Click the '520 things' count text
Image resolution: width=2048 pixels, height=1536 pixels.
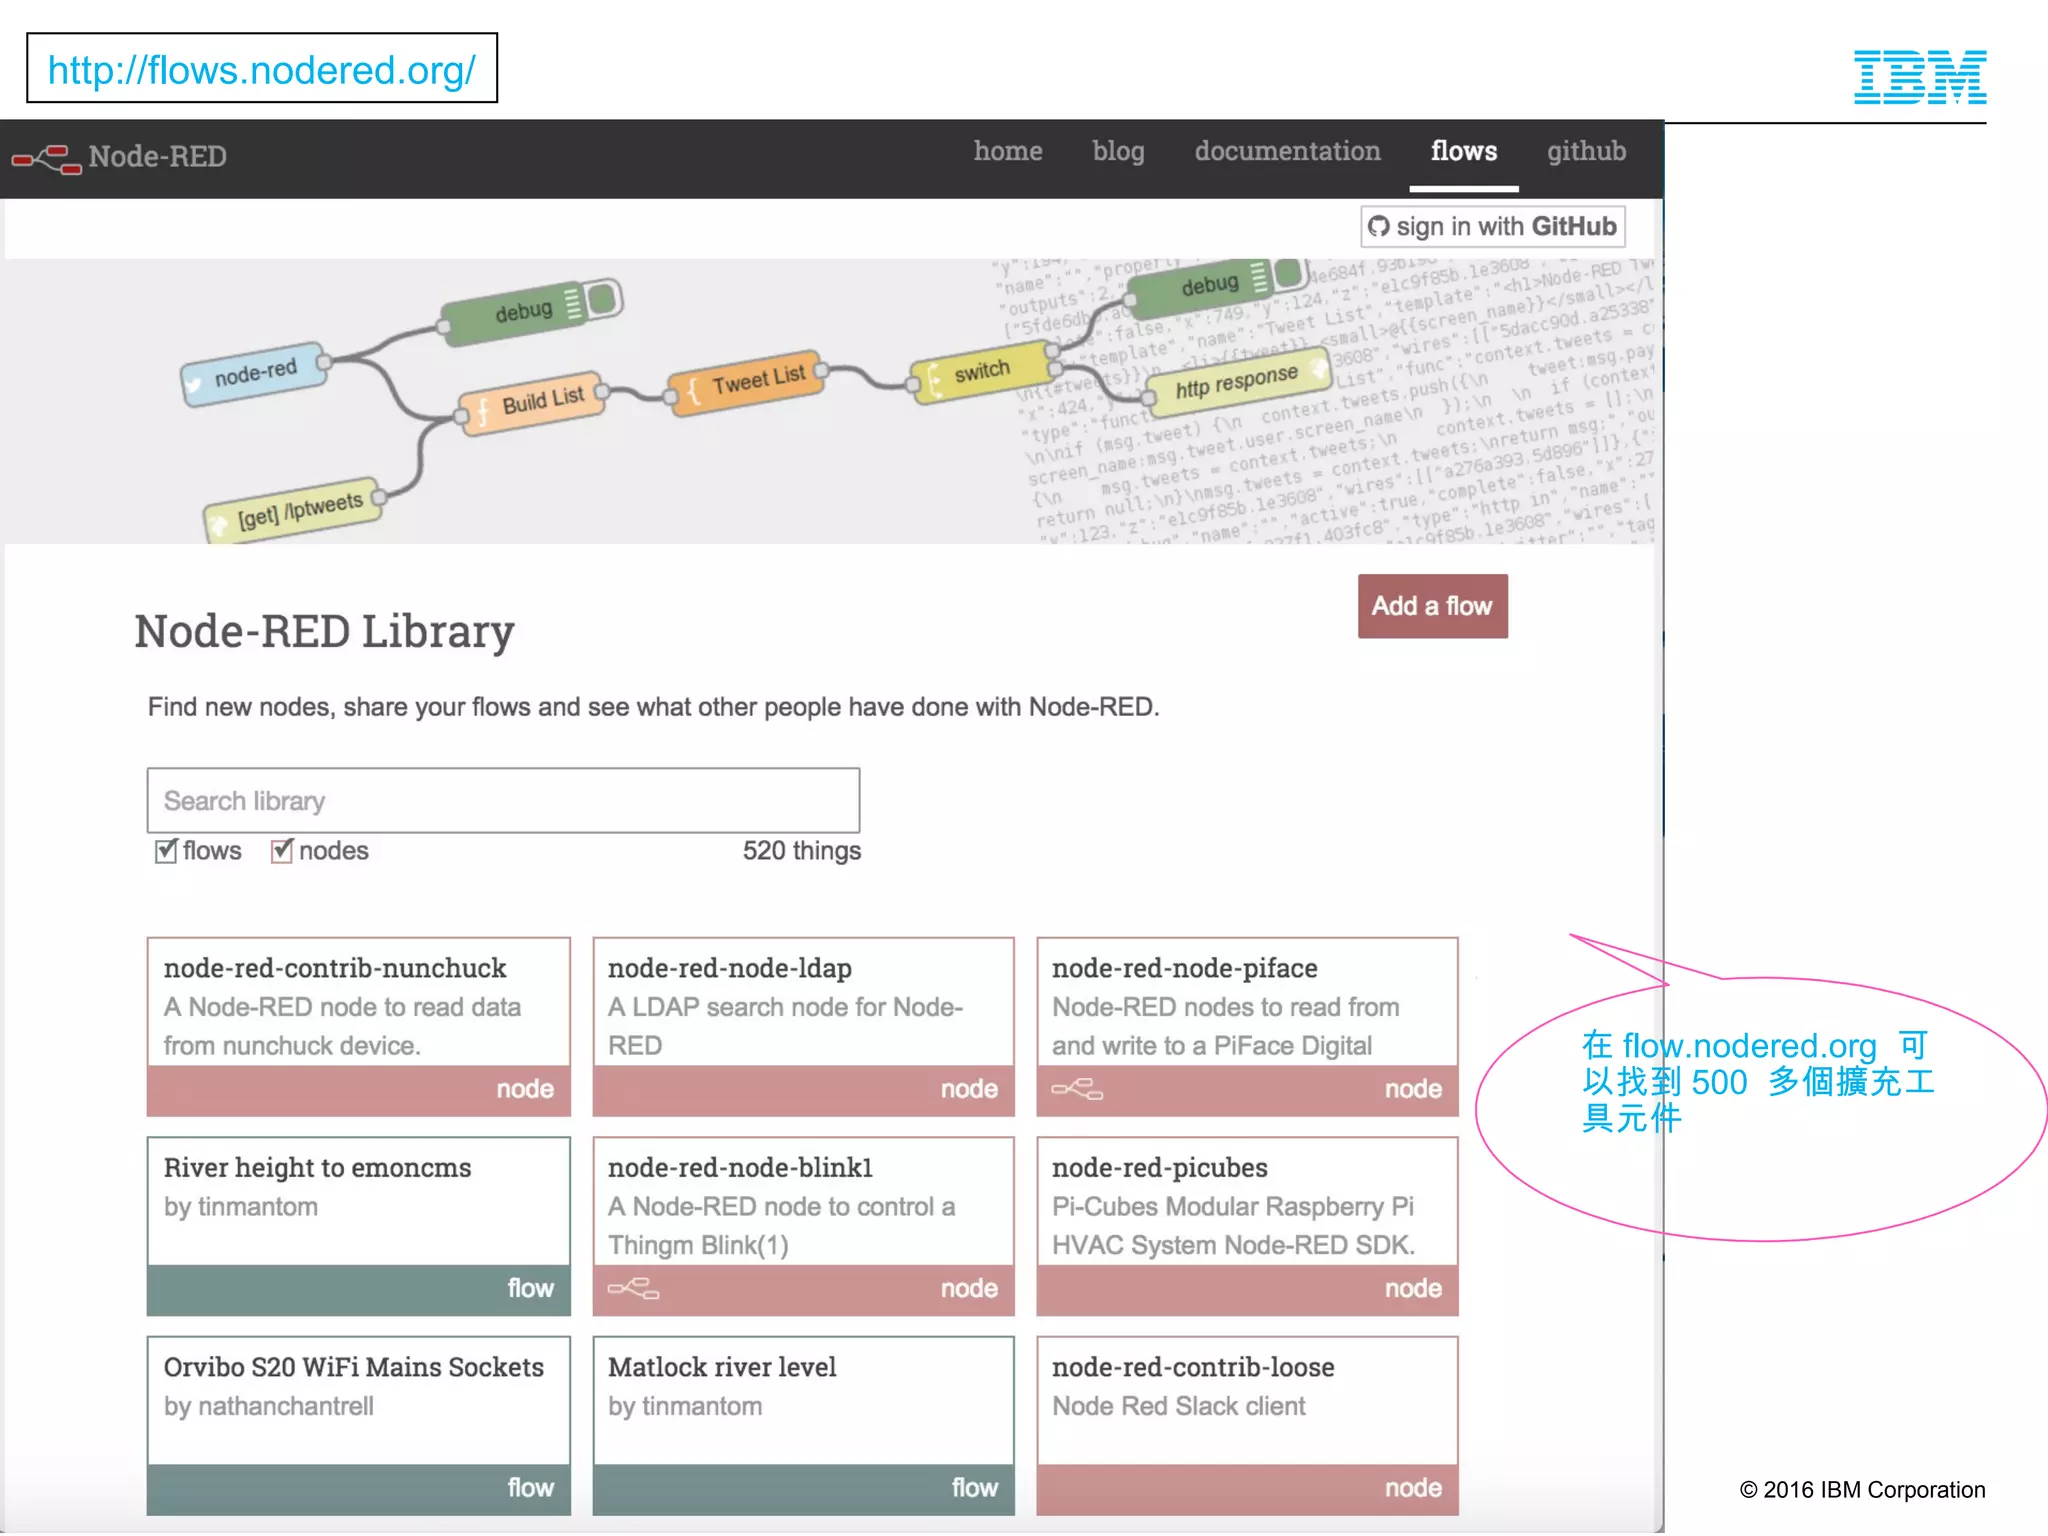coord(801,851)
